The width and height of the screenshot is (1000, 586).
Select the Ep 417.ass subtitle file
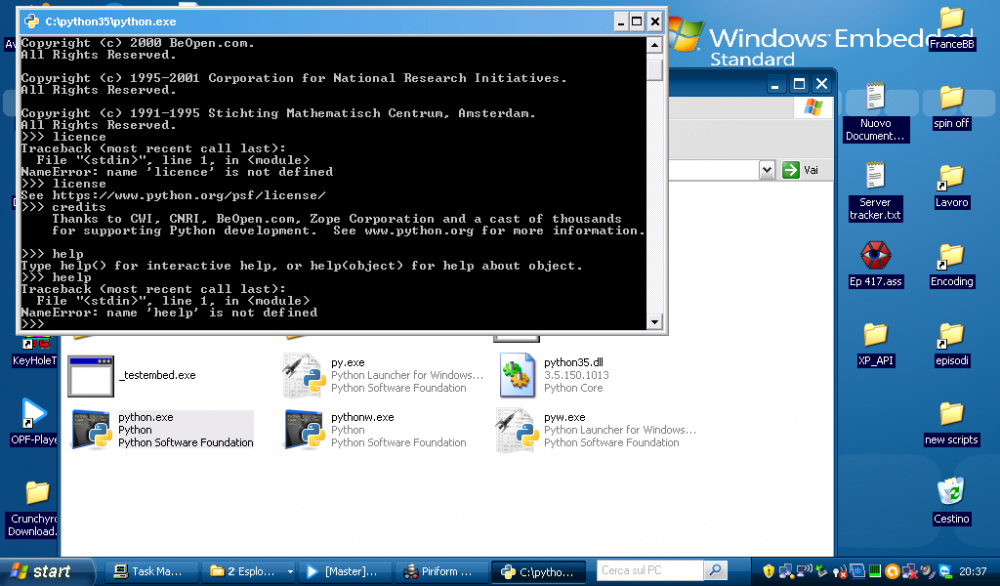pyautogui.click(x=875, y=265)
